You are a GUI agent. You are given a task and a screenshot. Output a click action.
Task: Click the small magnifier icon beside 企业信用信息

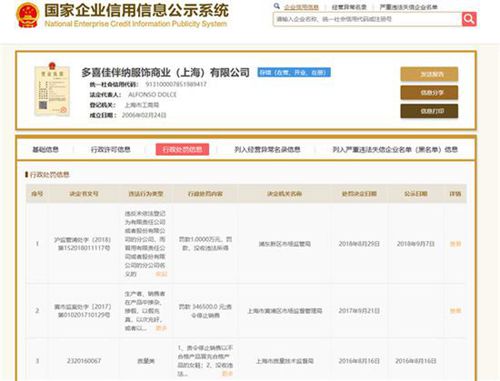pos(277,6)
